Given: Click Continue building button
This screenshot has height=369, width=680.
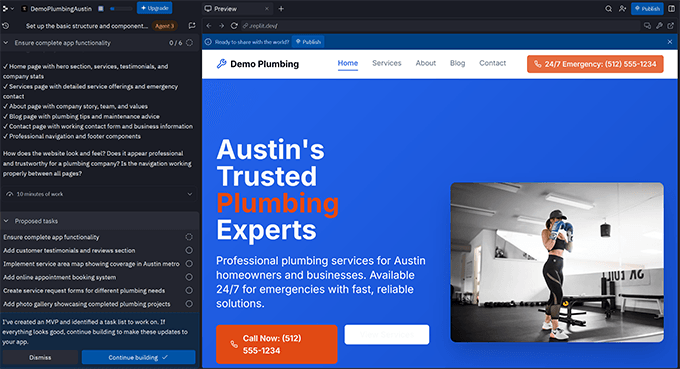Looking at the screenshot, I should 138,357.
